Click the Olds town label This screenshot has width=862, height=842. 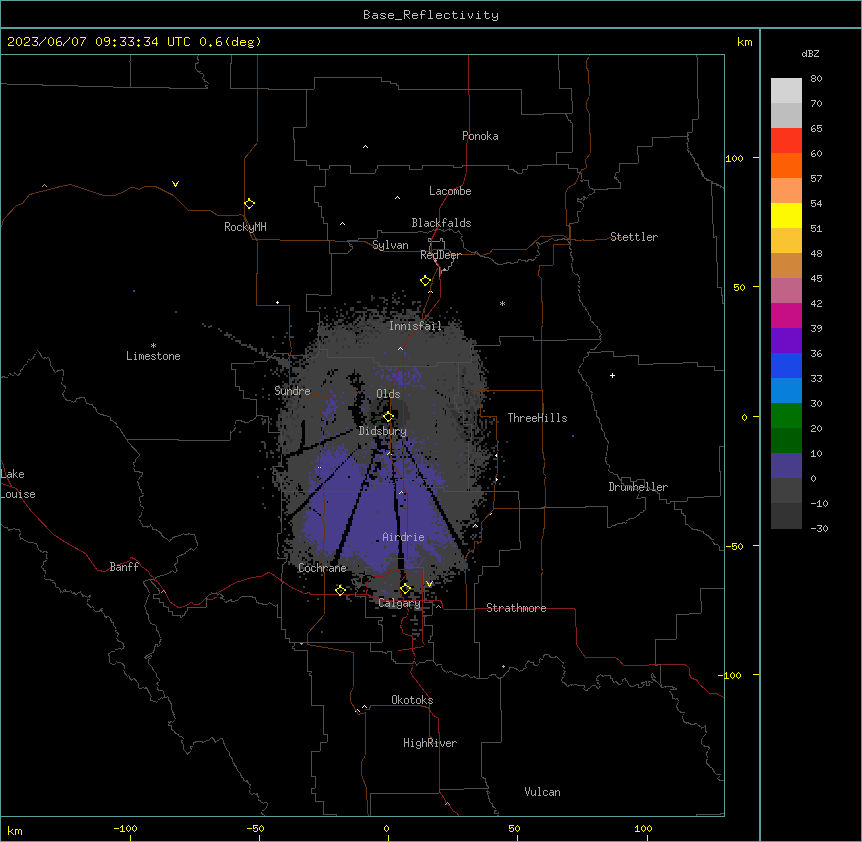[388, 394]
